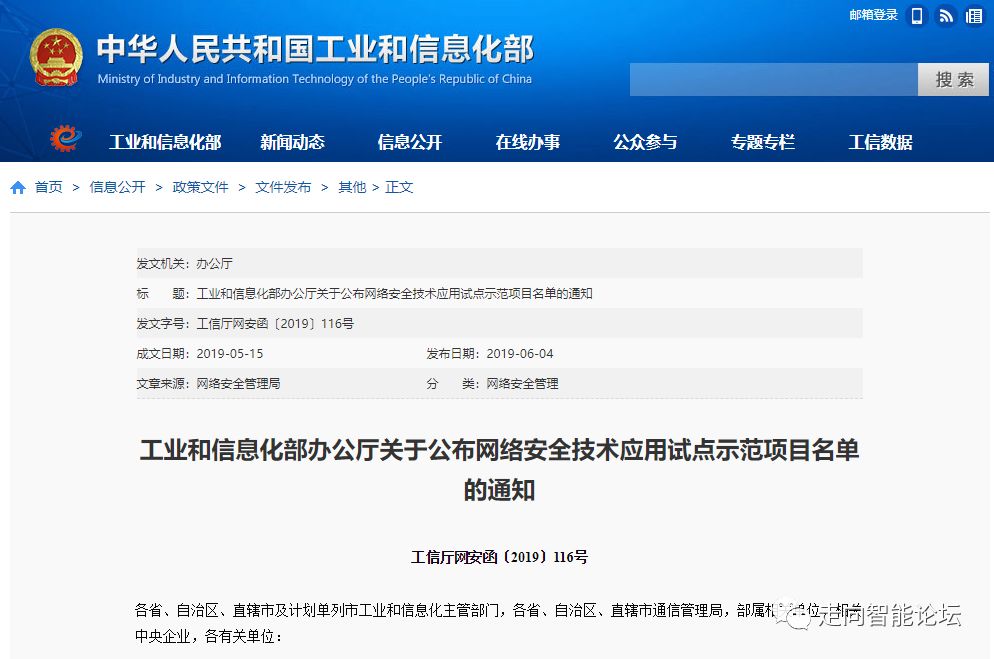This screenshot has height=659, width=994.
Task: Go to 首页 in breadcrumb
Action: (49, 188)
